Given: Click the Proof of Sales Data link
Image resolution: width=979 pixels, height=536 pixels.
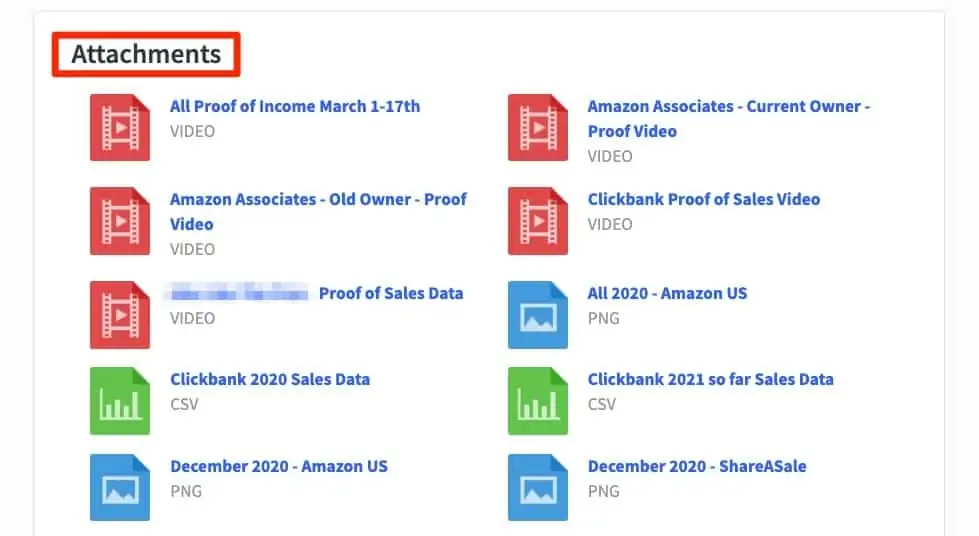Looking at the screenshot, I should [x=391, y=294].
